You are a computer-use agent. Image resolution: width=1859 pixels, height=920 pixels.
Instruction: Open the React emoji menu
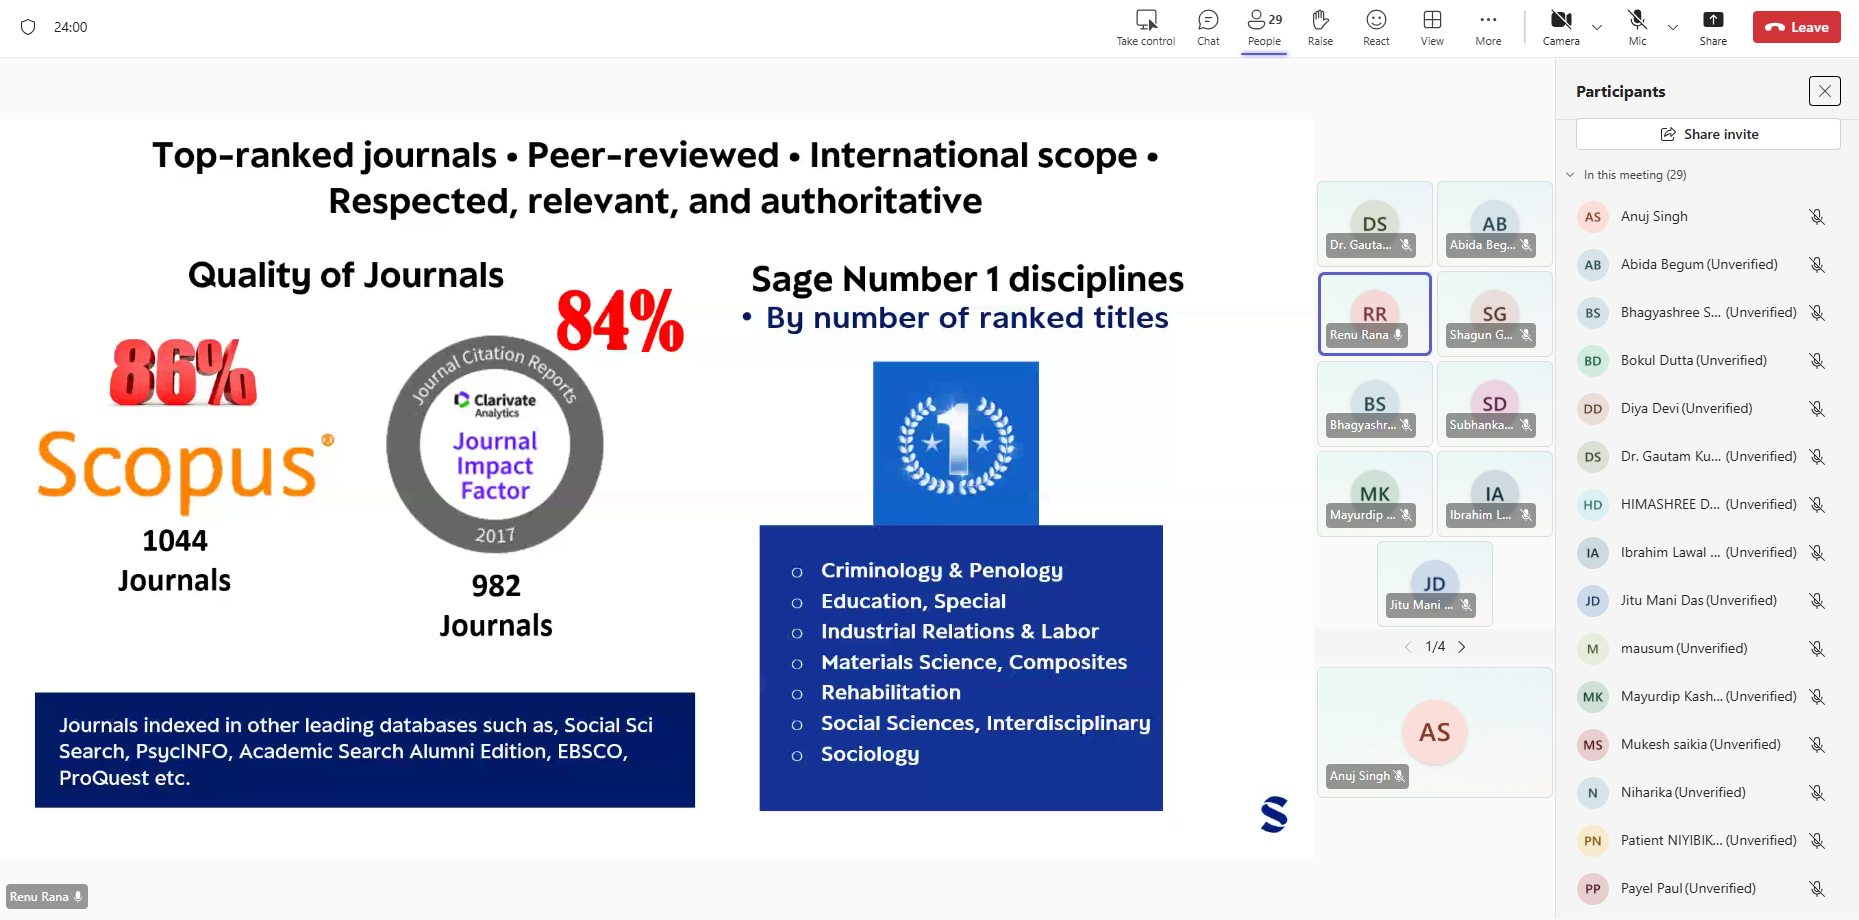click(1376, 27)
